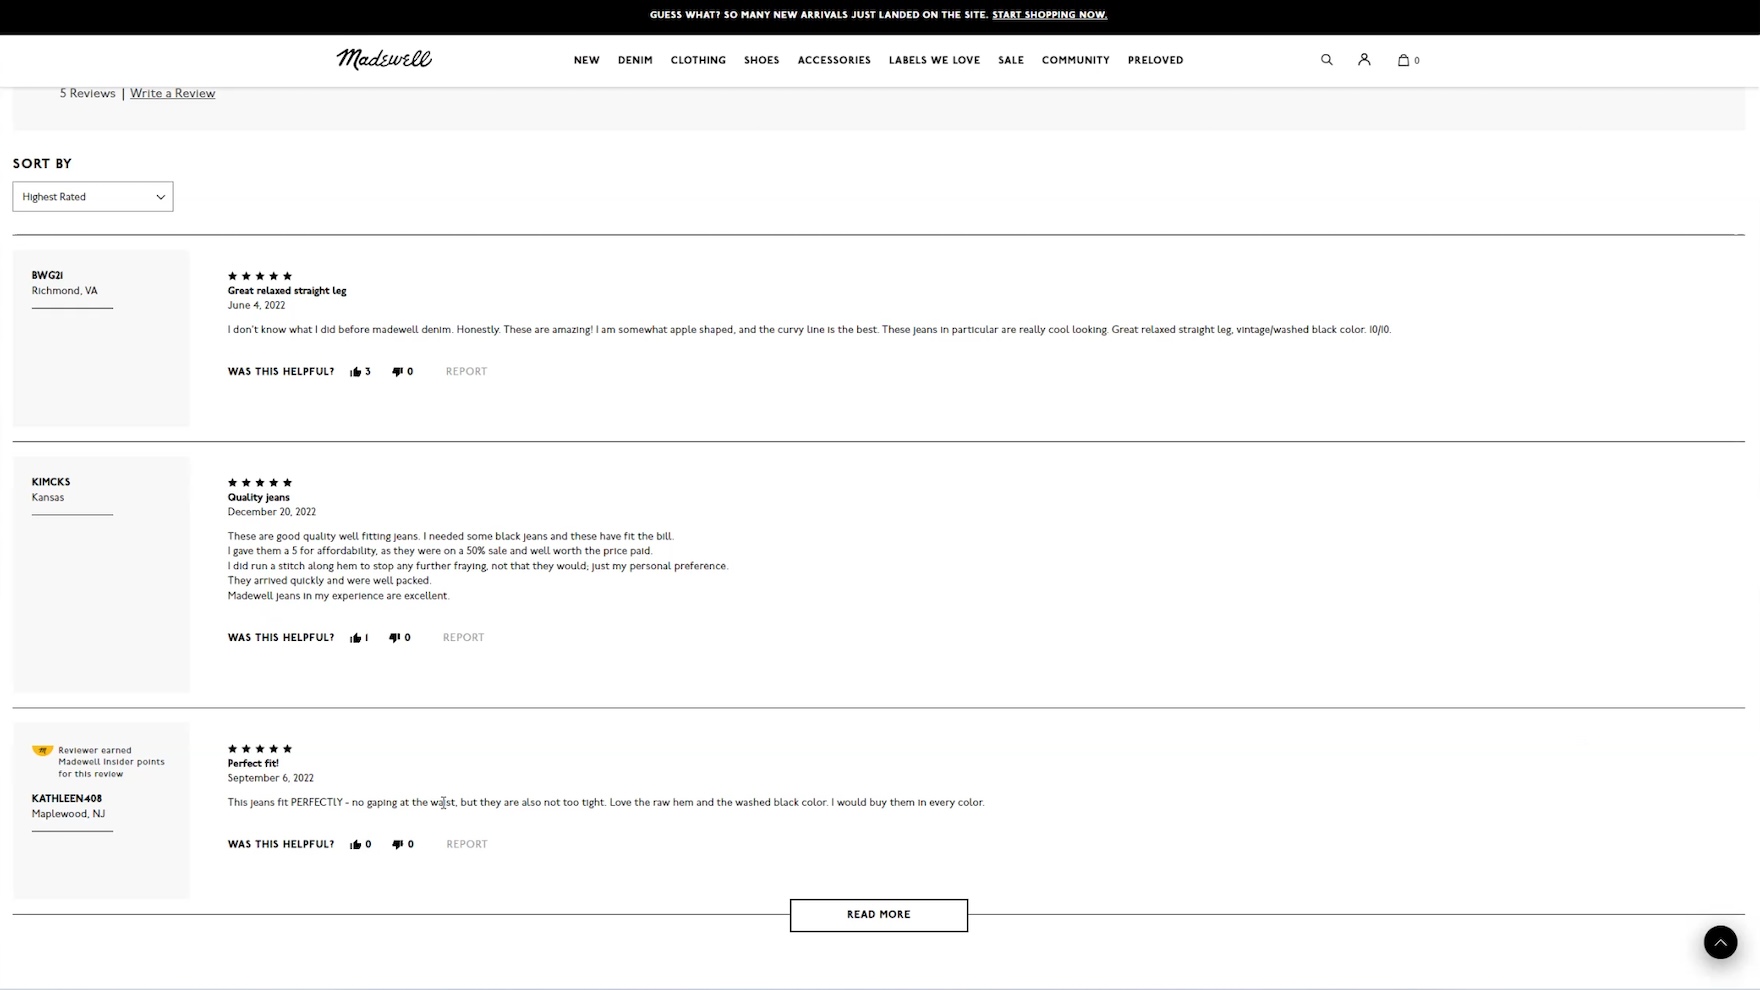Click the search magnifier icon

coord(1326,60)
